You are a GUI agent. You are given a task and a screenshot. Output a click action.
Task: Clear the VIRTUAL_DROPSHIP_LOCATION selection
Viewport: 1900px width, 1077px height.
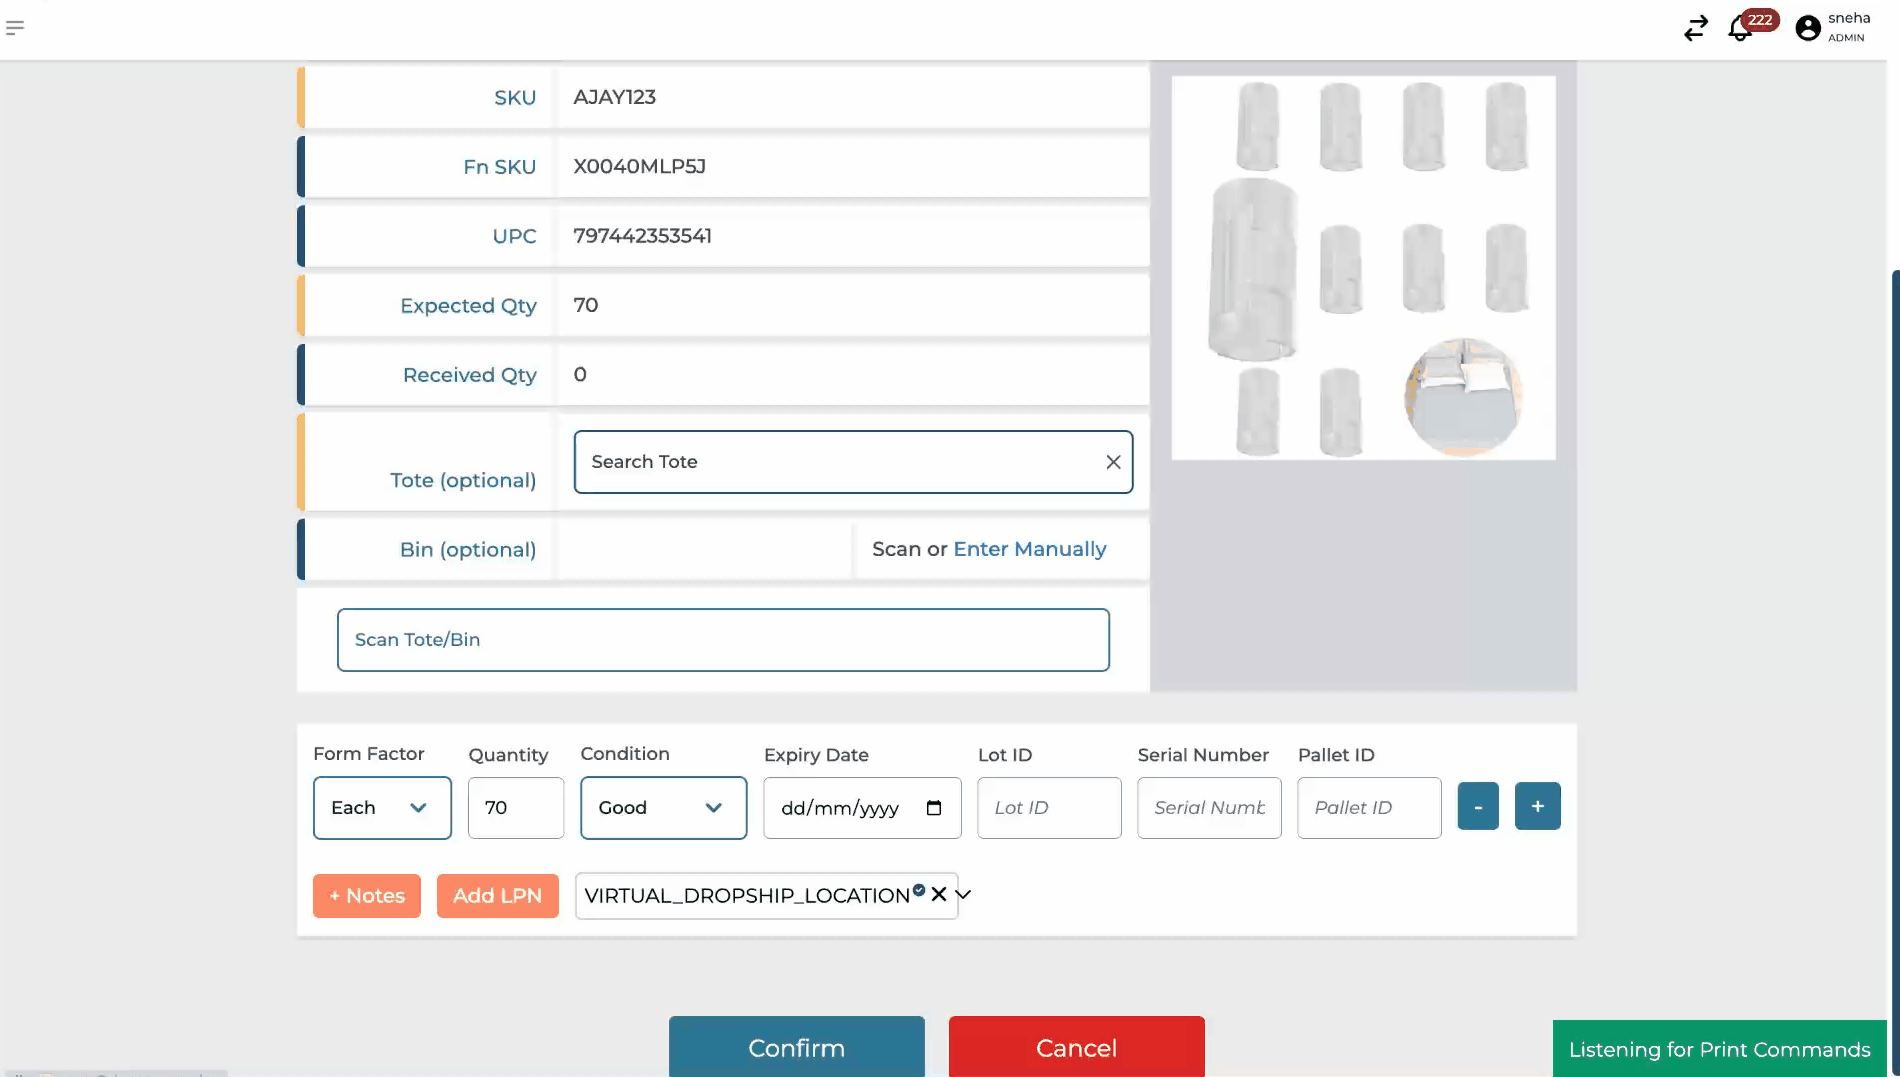pos(939,894)
